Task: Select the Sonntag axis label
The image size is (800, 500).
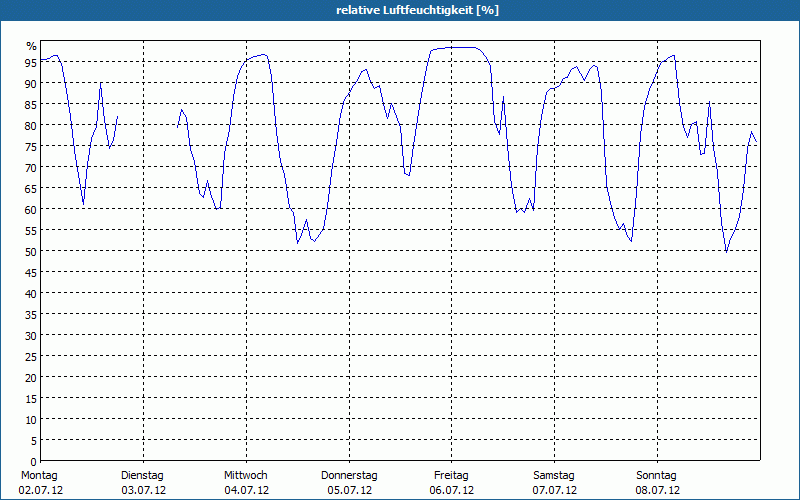Action: click(x=657, y=476)
